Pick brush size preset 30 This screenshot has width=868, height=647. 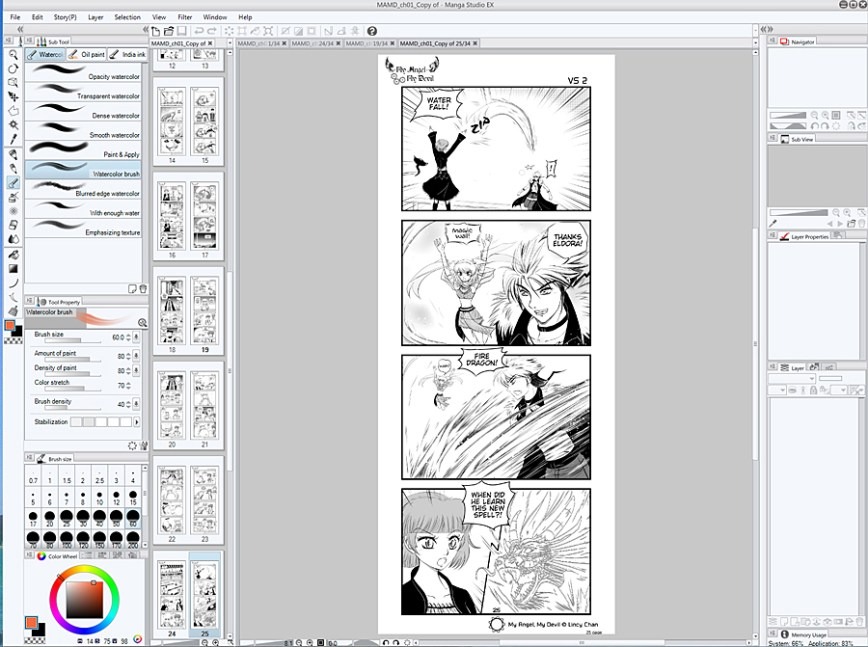pyautogui.click(x=83, y=519)
